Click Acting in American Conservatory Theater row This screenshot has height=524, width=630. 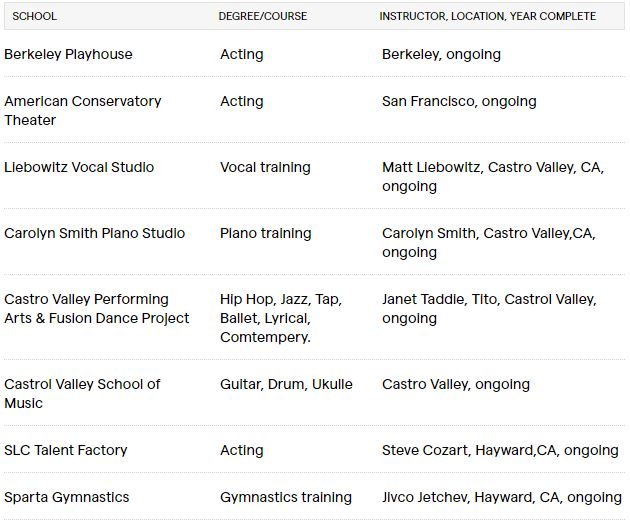click(x=241, y=101)
